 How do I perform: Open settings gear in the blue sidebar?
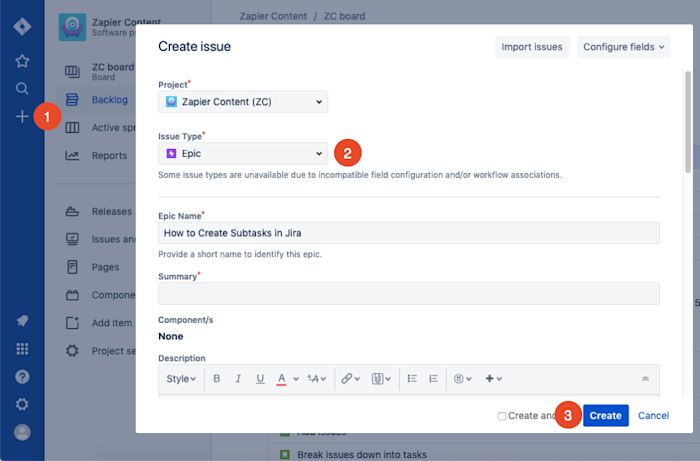coord(22,404)
